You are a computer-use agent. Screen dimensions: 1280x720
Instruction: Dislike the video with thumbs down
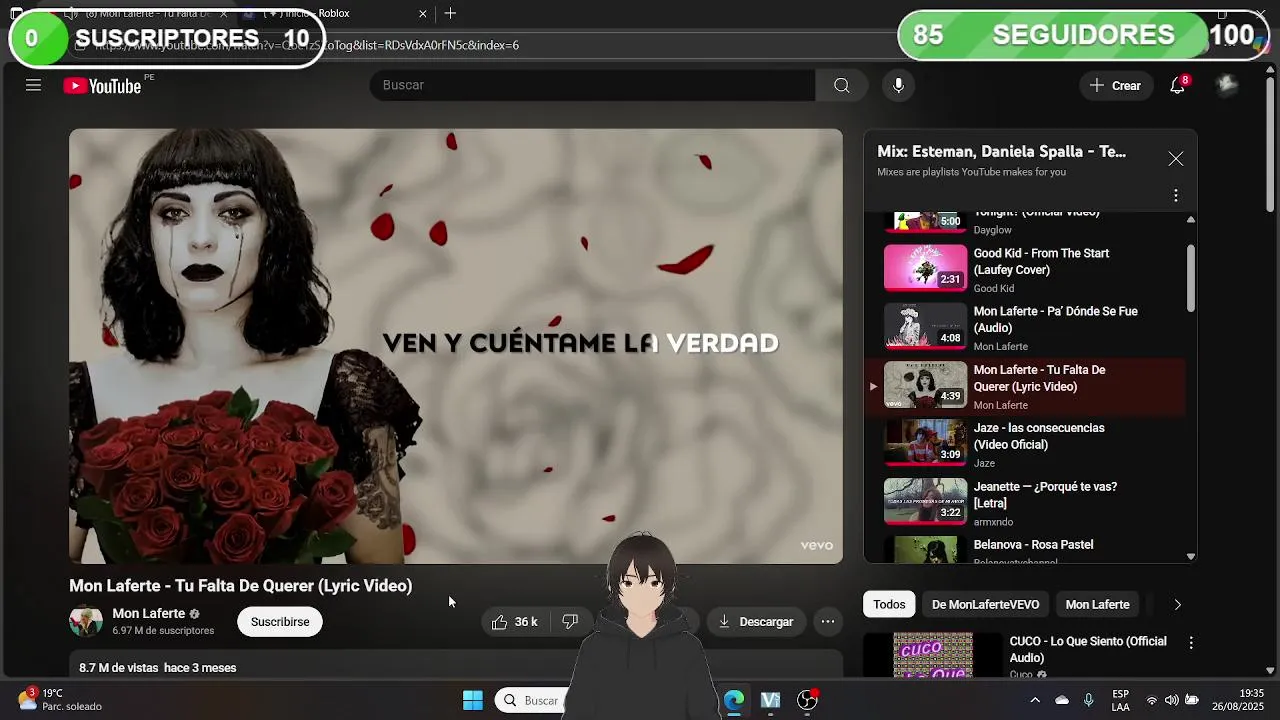[x=570, y=622]
